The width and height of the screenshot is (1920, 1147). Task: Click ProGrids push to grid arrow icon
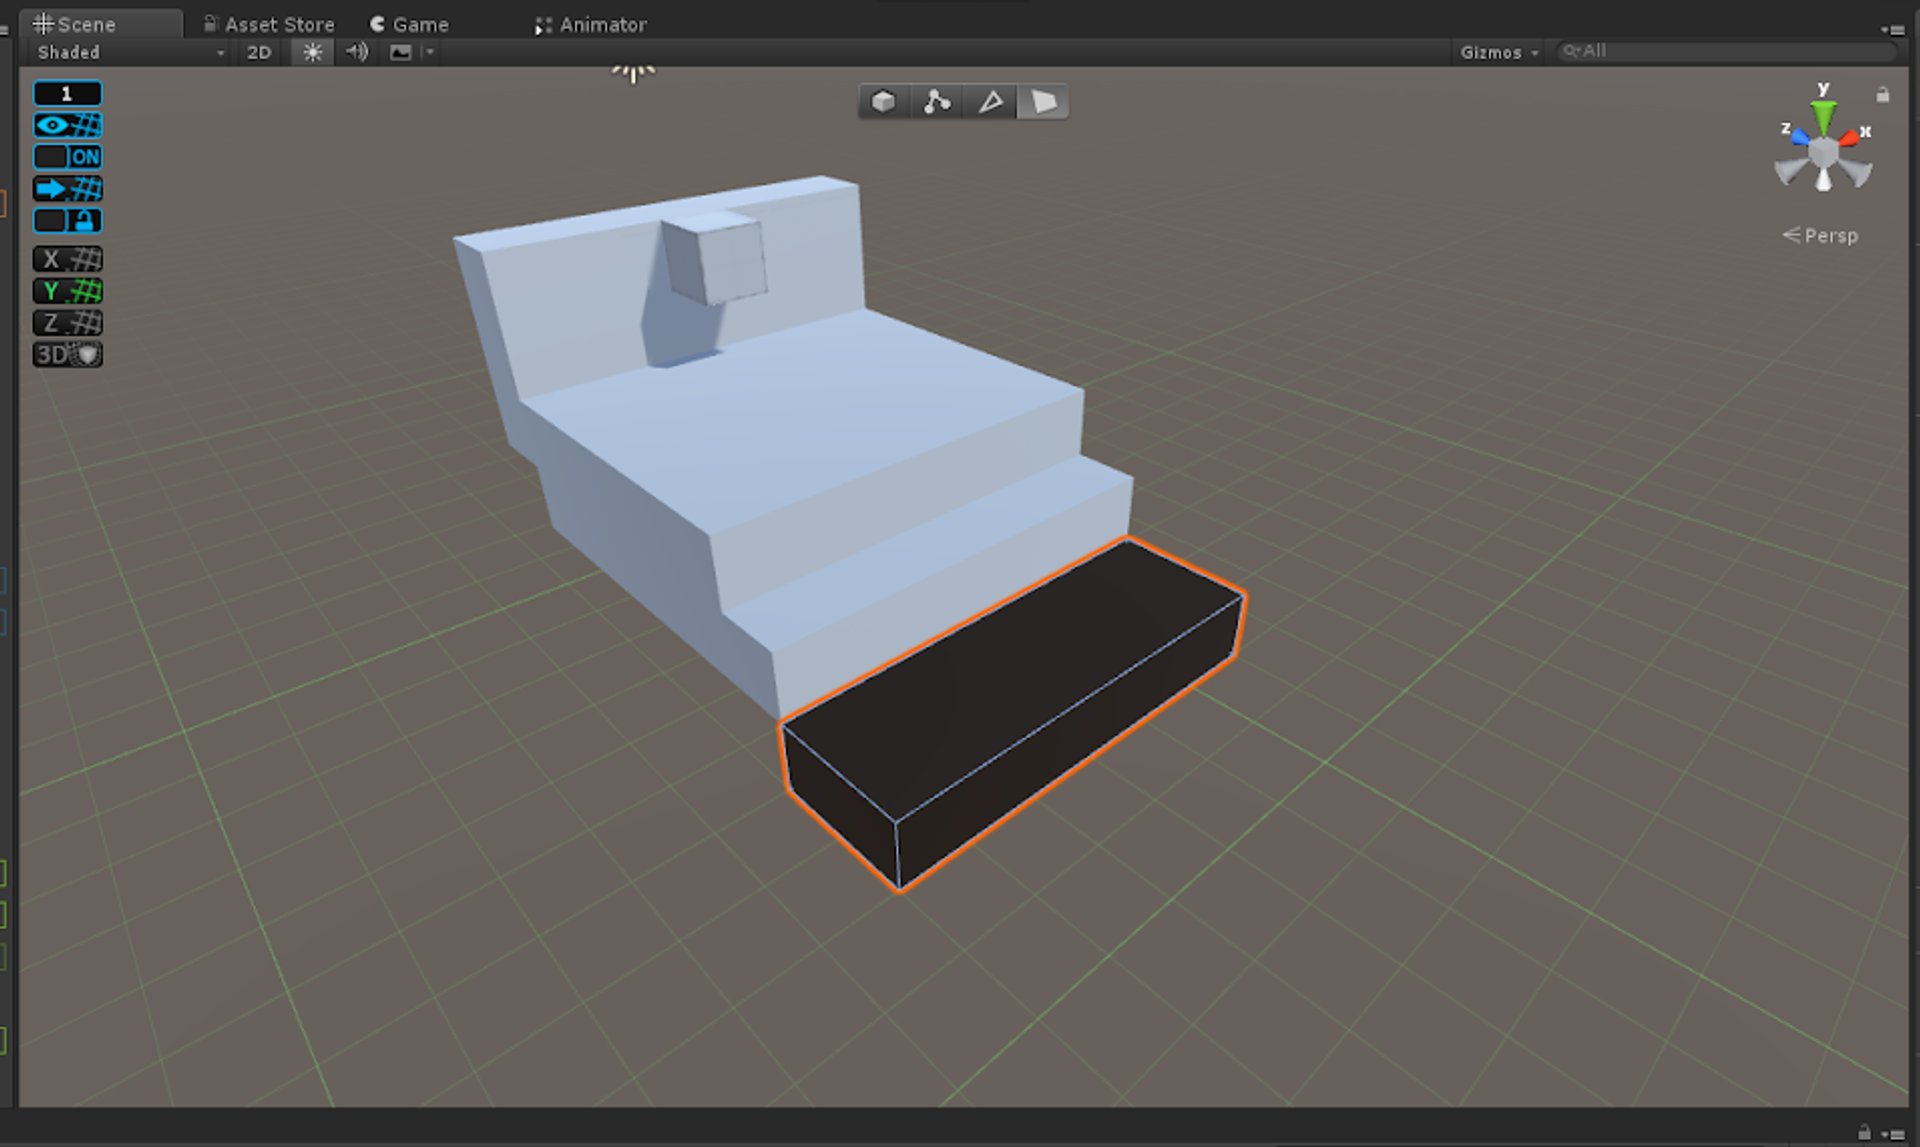(x=68, y=189)
